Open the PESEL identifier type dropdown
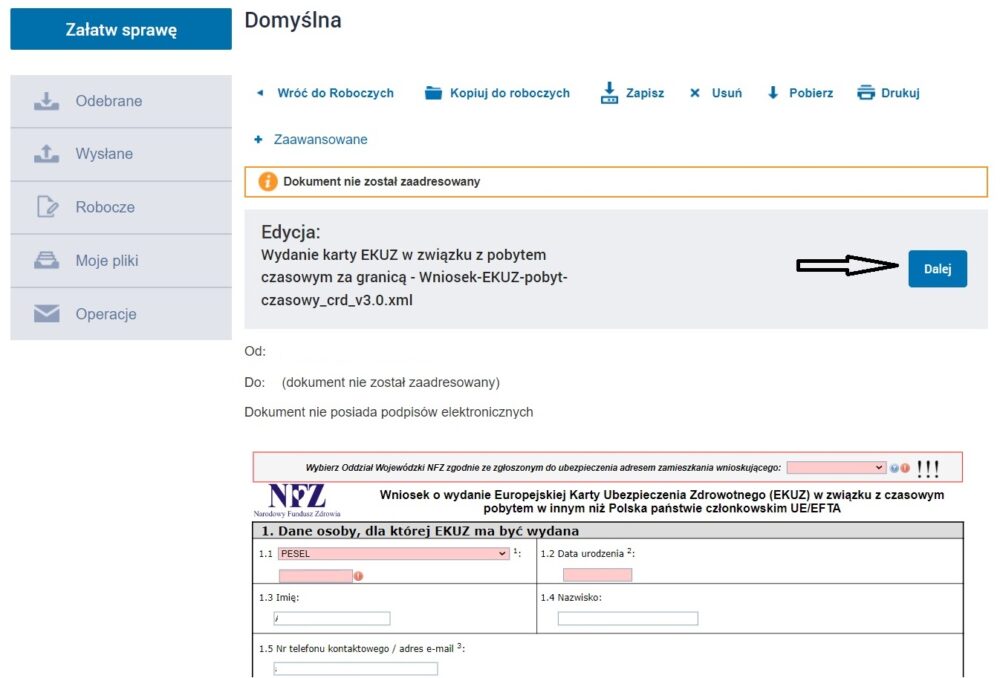Image resolution: width=1000 pixels, height=678 pixels. 393,553
